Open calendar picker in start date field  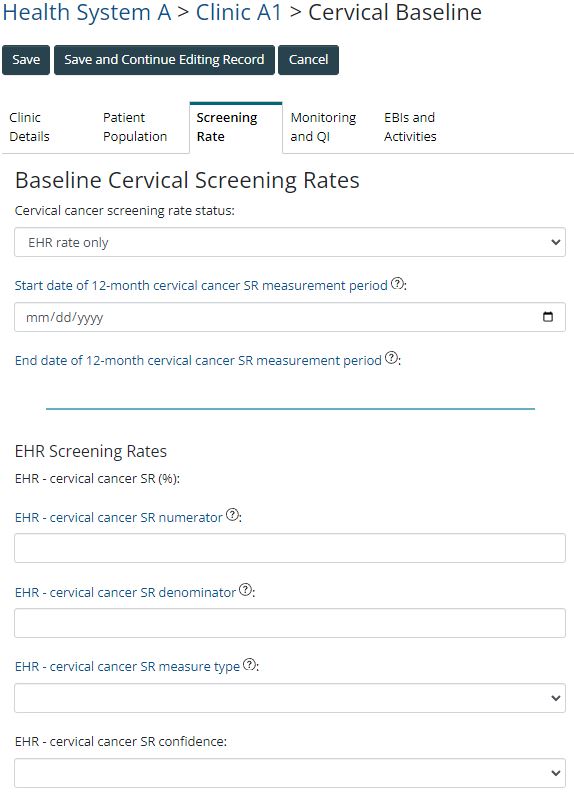547,317
